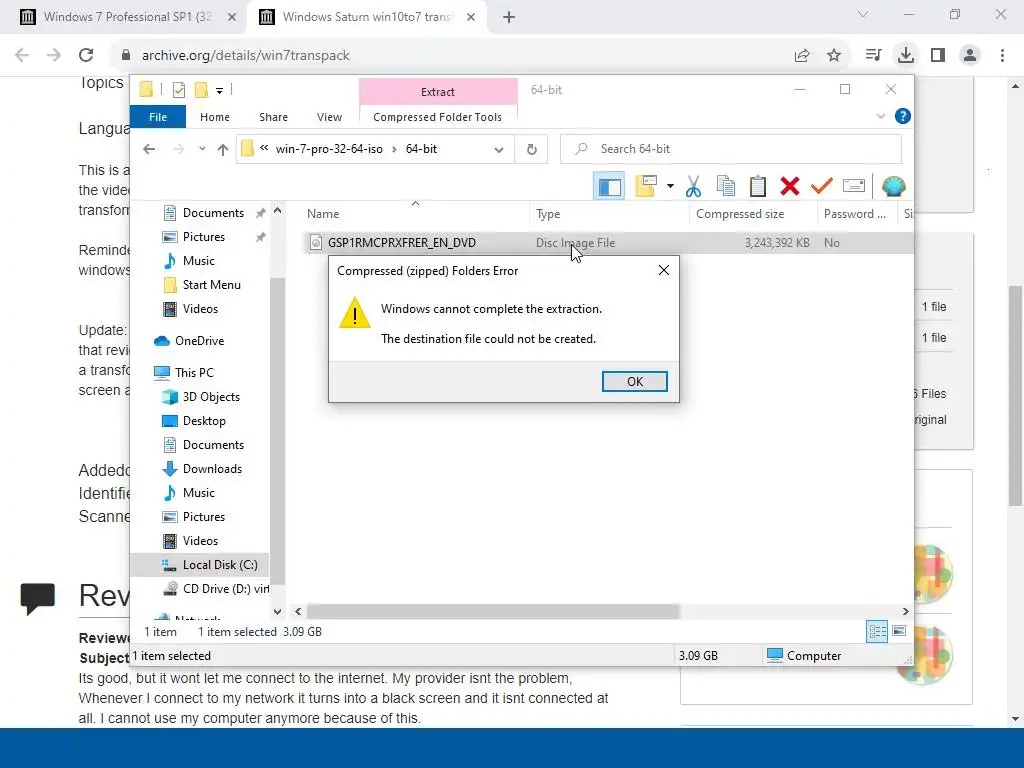
Task: Select This PC in navigation pane
Action: [x=194, y=373]
